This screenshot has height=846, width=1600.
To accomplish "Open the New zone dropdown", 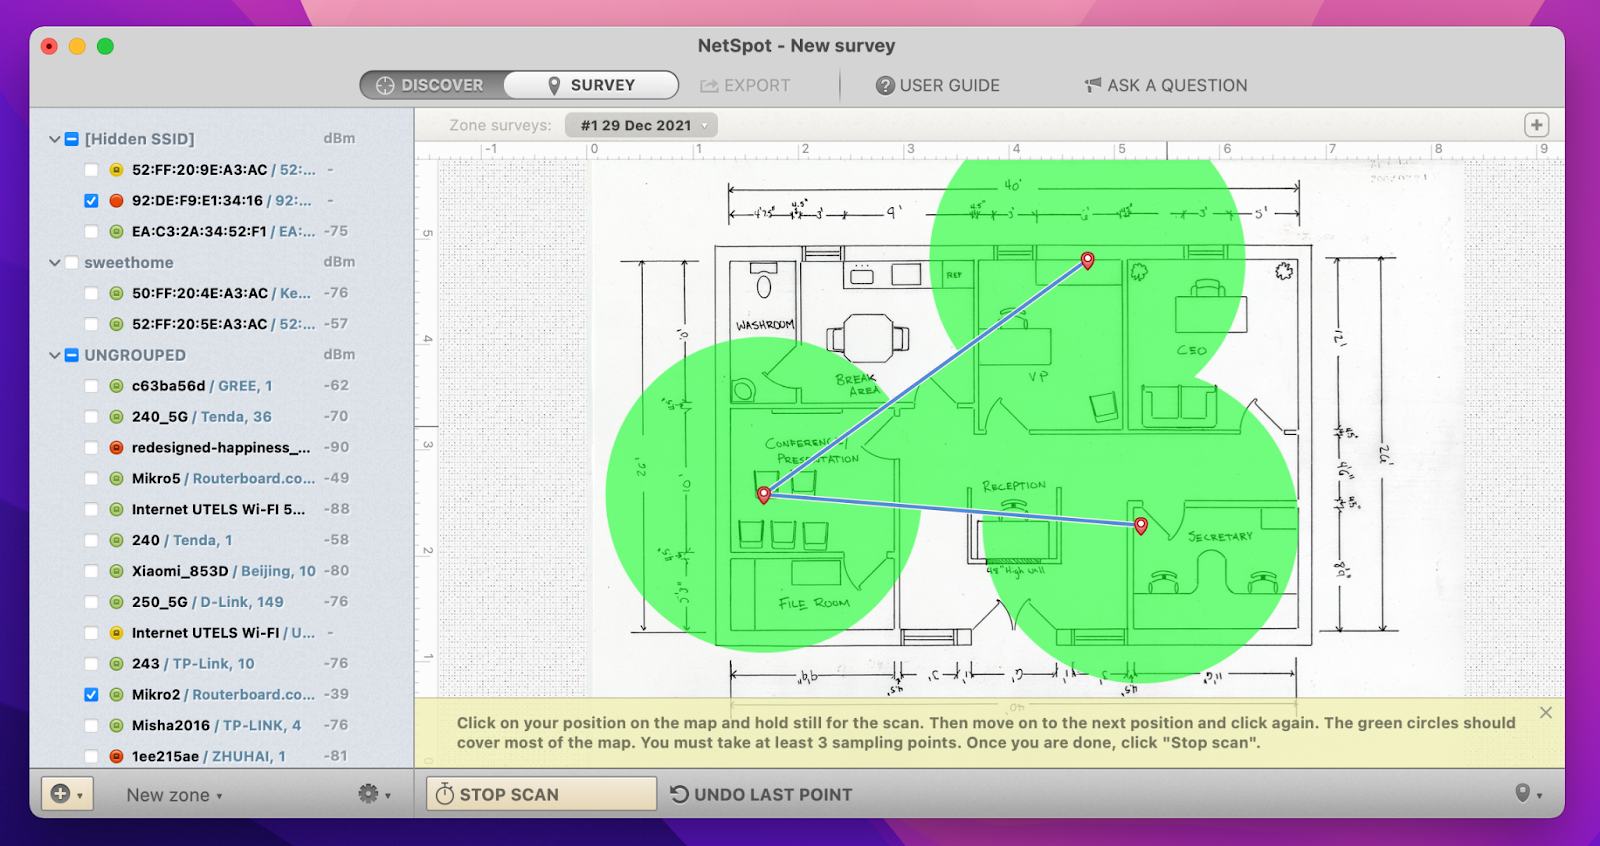I will [x=174, y=795].
